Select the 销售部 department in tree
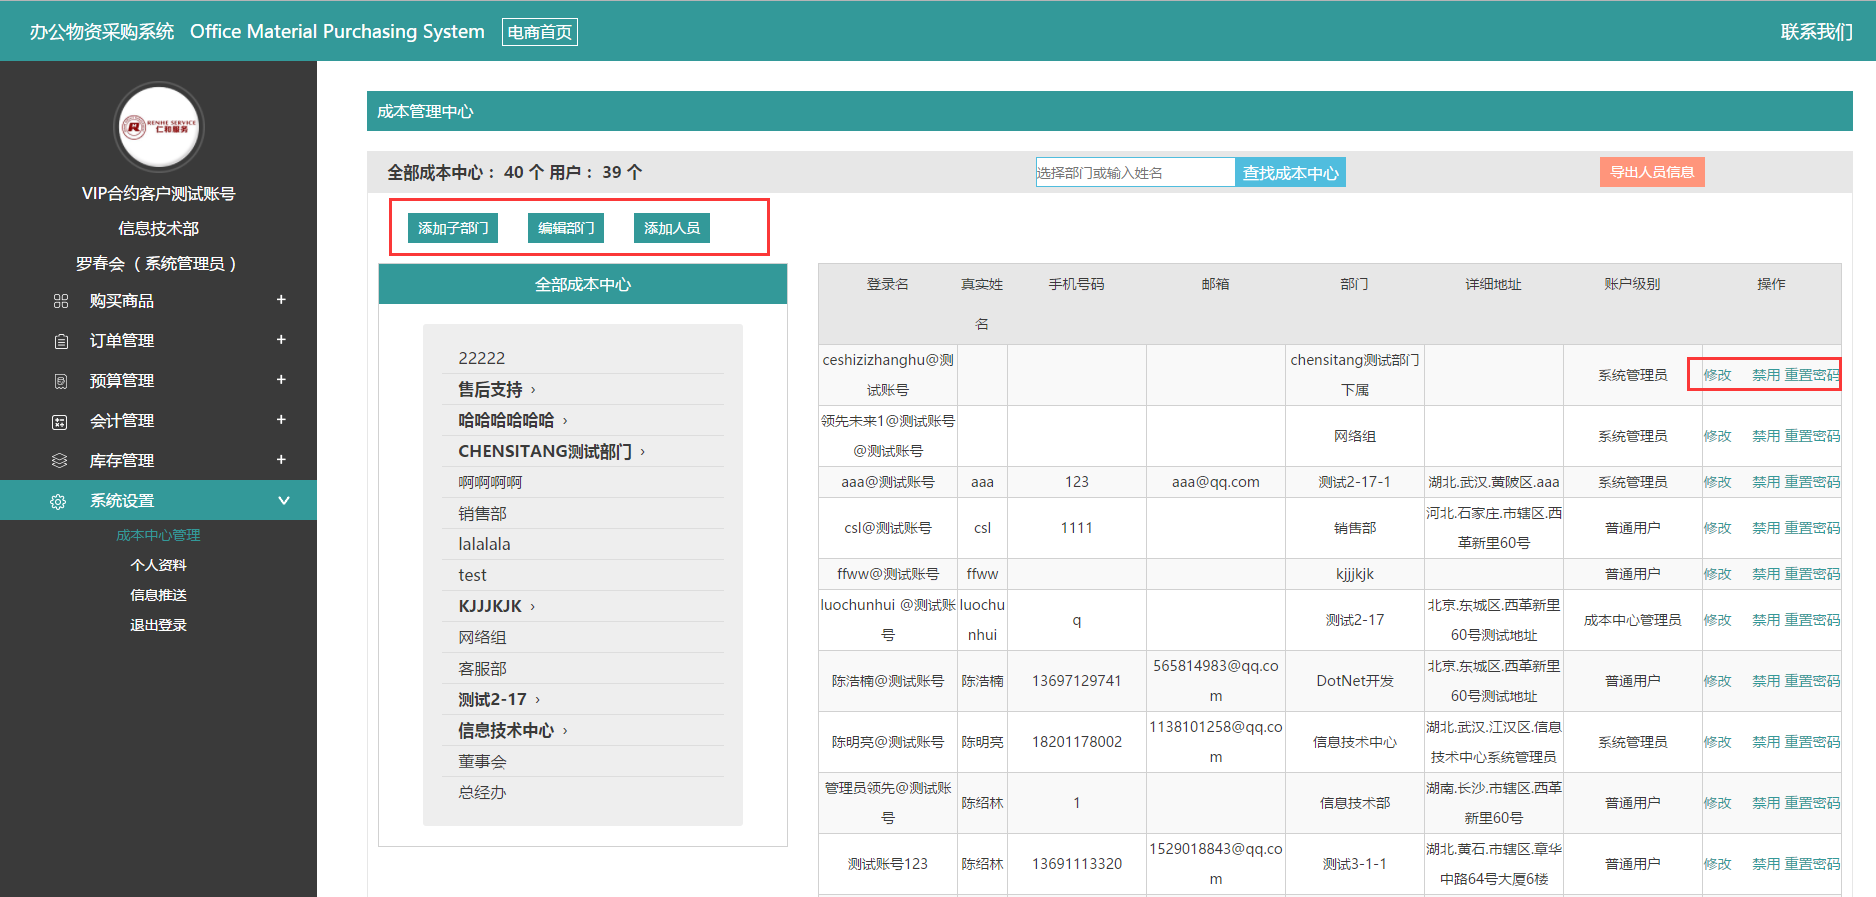This screenshot has width=1876, height=897. (x=482, y=514)
